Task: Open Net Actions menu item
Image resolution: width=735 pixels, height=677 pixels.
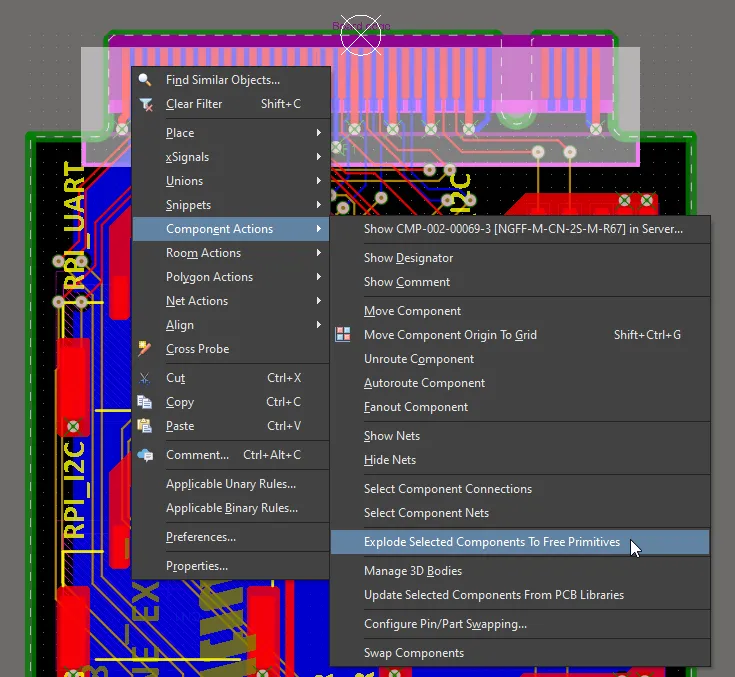Action: [231, 301]
